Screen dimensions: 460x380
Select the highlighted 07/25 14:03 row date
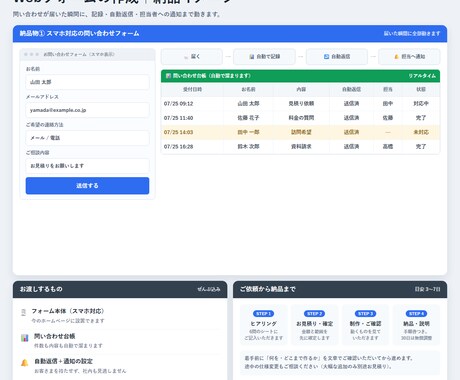pos(178,132)
